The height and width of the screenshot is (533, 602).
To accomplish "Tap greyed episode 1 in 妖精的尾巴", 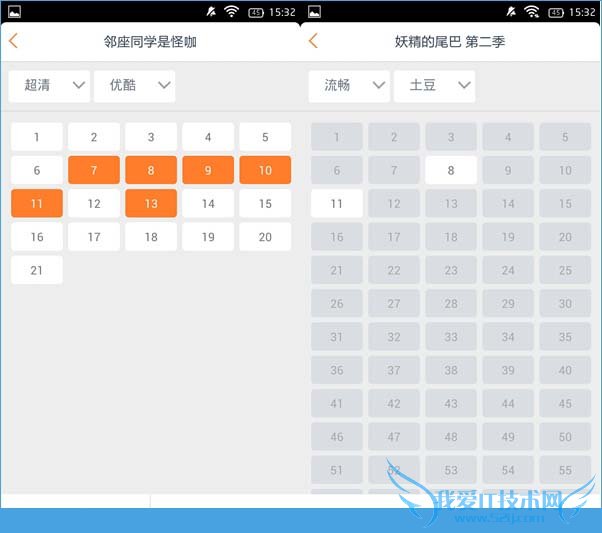I will coord(337,137).
